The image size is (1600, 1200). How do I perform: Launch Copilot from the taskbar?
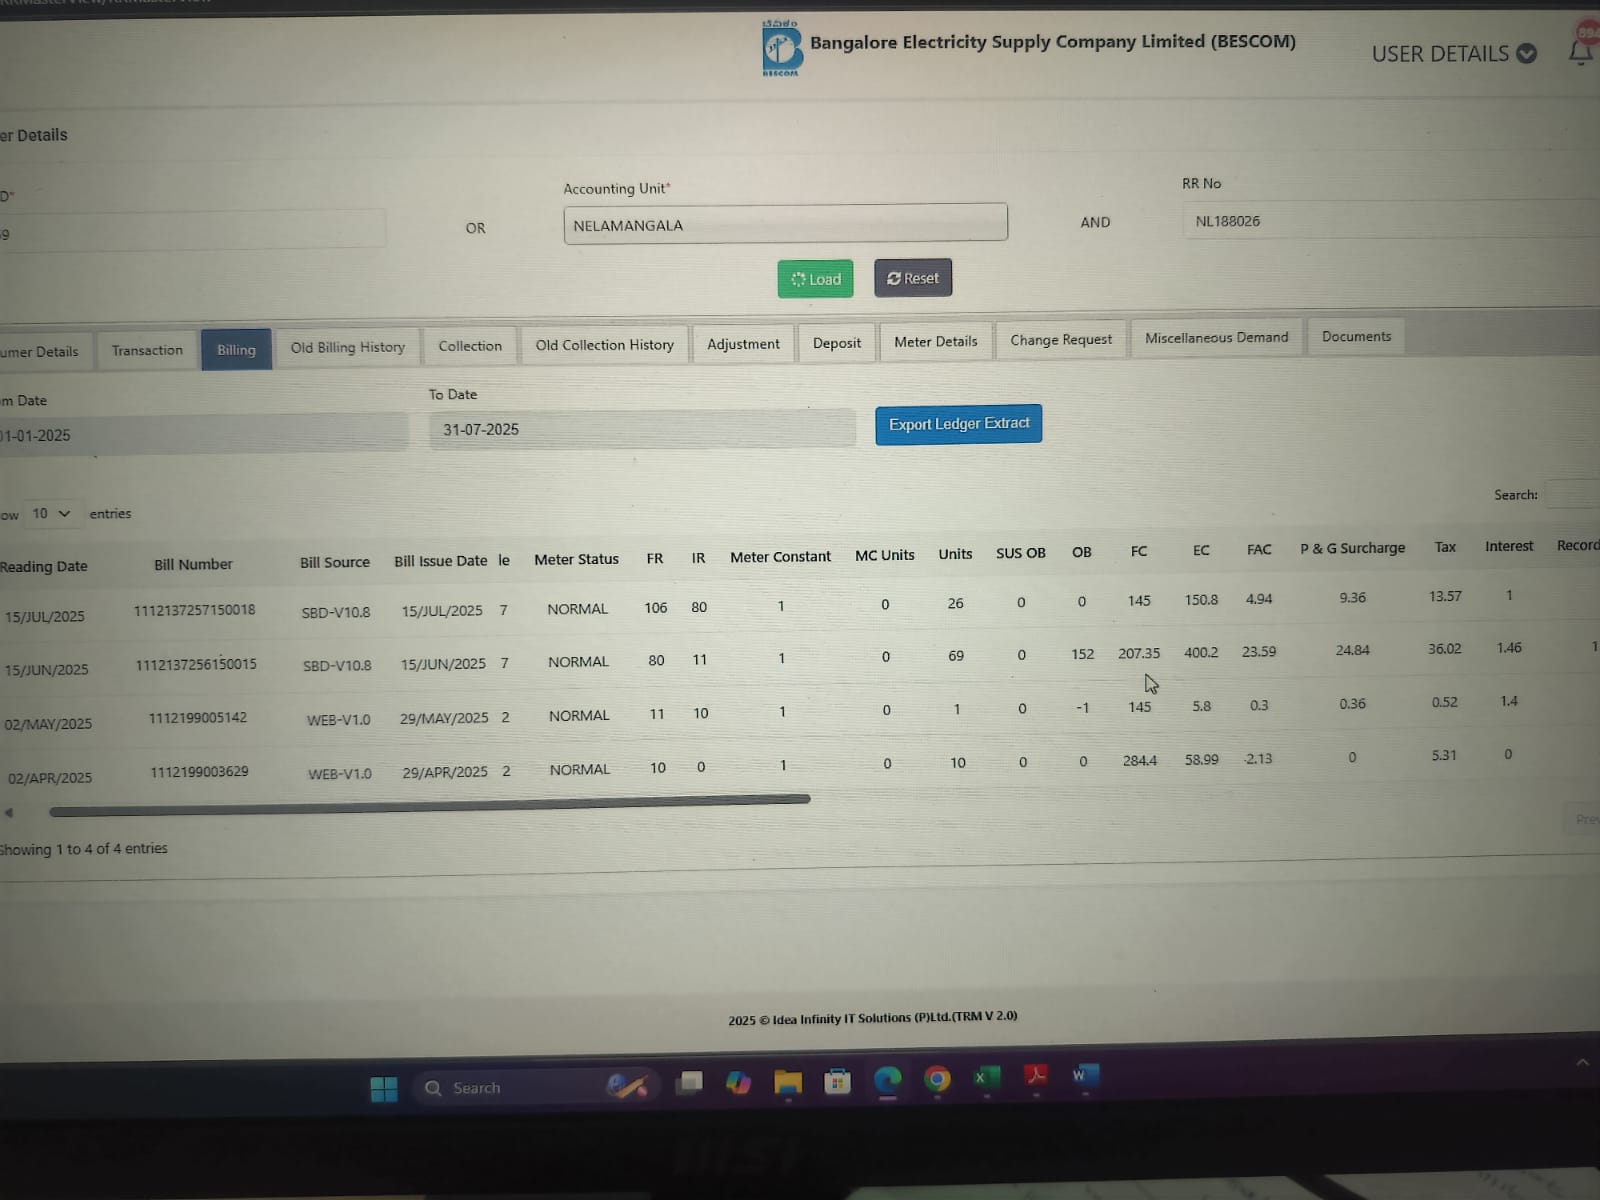[739, 1082]
